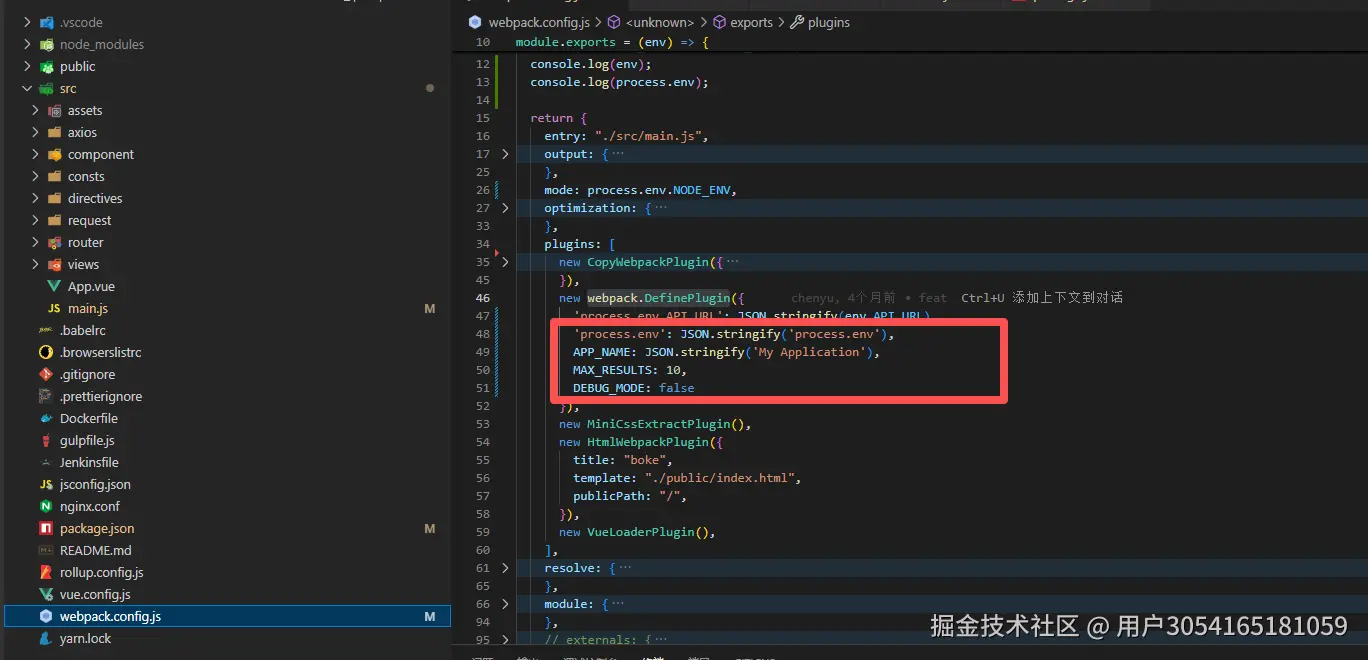Click 'DEBUG_MODE: false' on line 51
Viewport: 1368px width, 660px height.
634,388
